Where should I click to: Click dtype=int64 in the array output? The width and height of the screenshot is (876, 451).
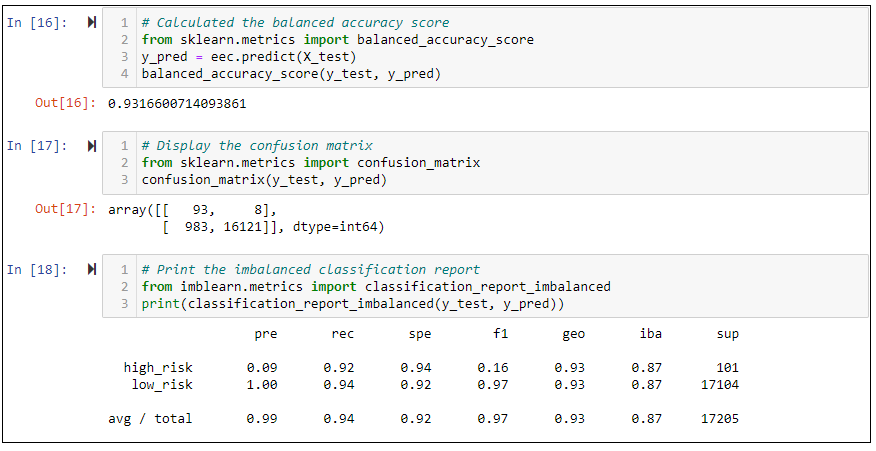click(335, 227)
